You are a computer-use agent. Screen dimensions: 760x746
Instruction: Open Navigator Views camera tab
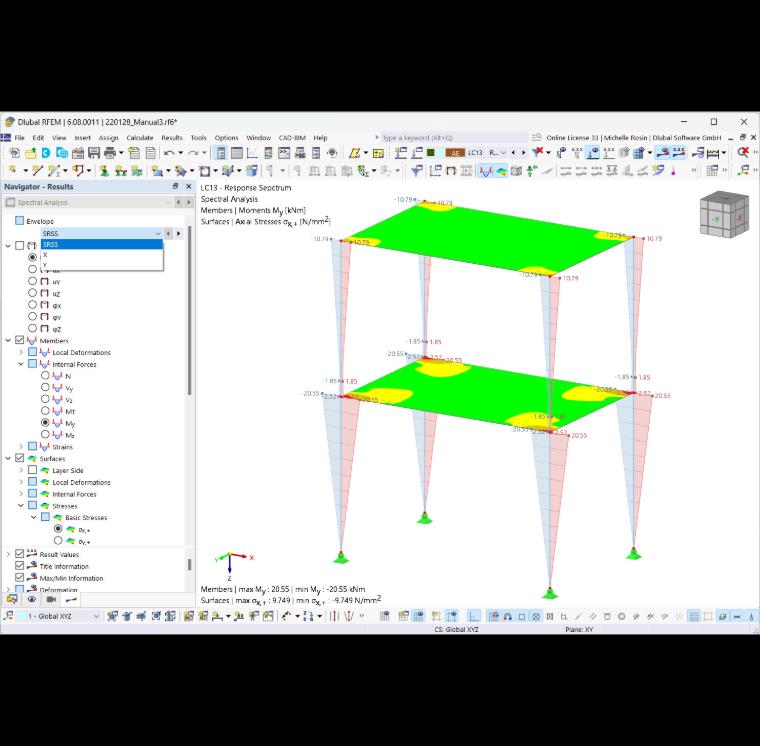(x=51, y=599)
